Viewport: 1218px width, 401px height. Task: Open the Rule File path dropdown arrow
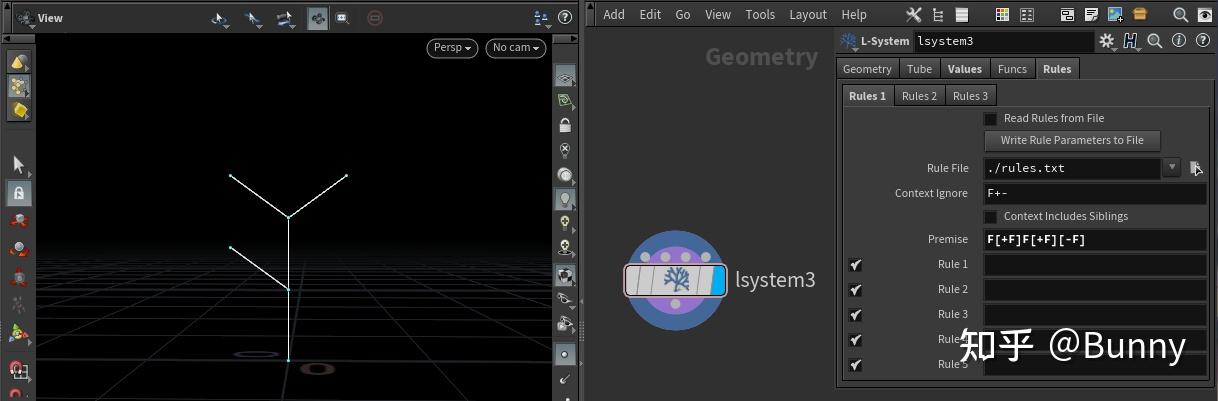[x=1172, y=168]
